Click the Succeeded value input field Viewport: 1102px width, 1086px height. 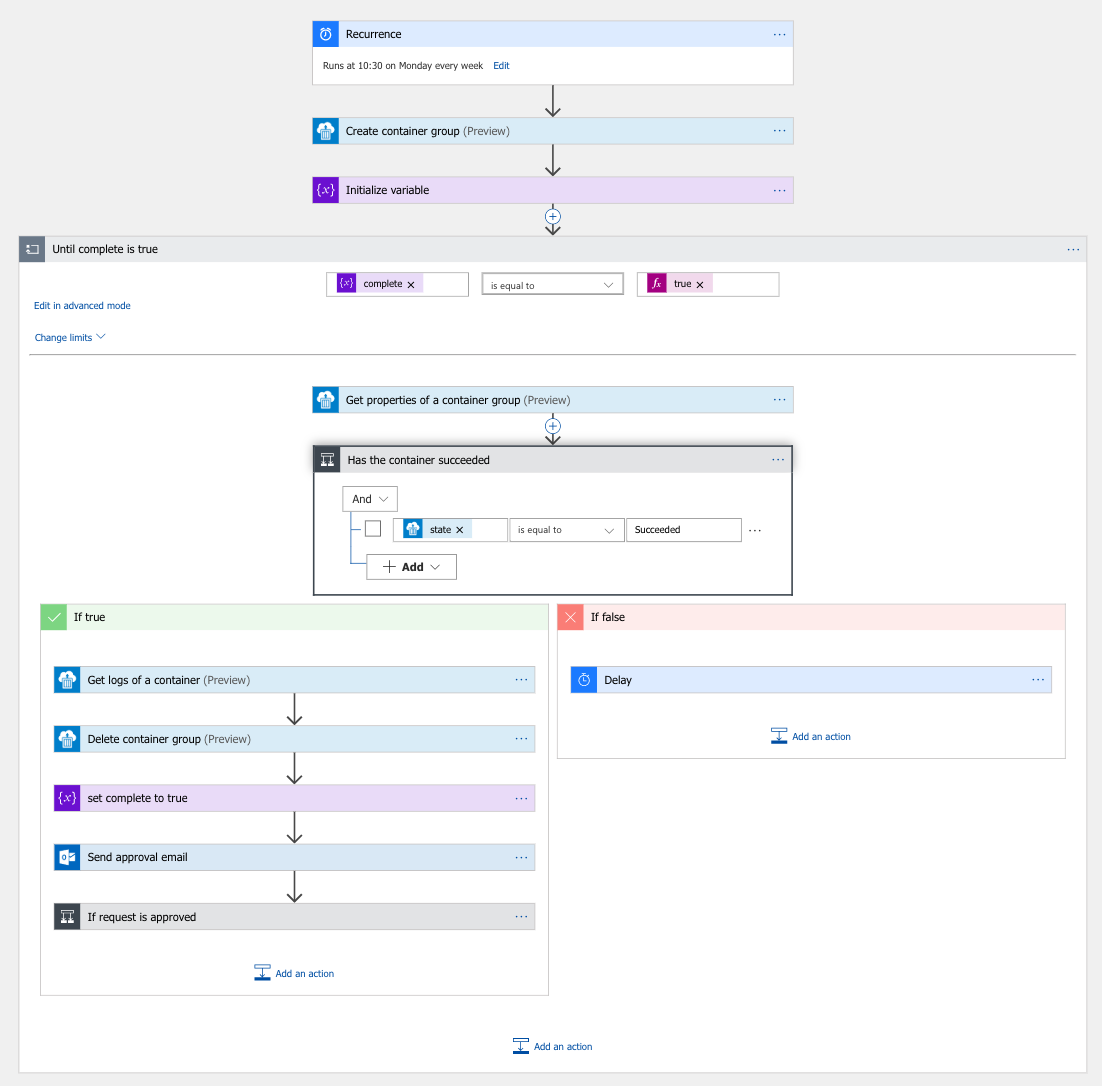683,530
